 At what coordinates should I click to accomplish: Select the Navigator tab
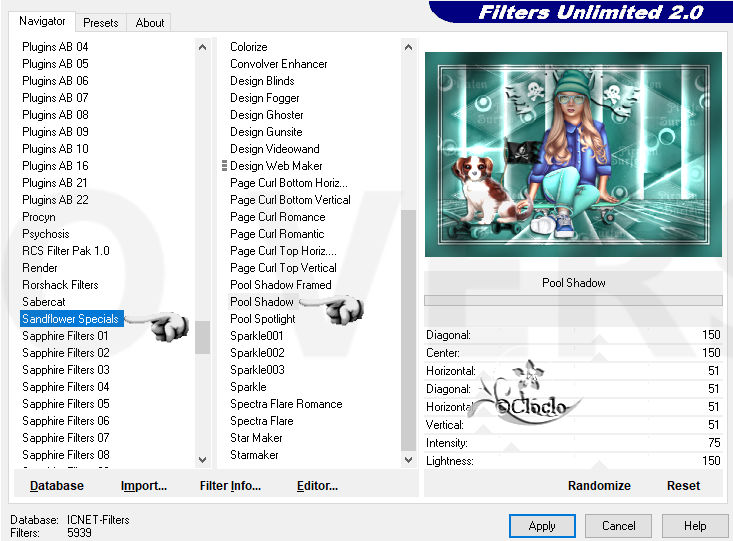click(x=42, y=21)
